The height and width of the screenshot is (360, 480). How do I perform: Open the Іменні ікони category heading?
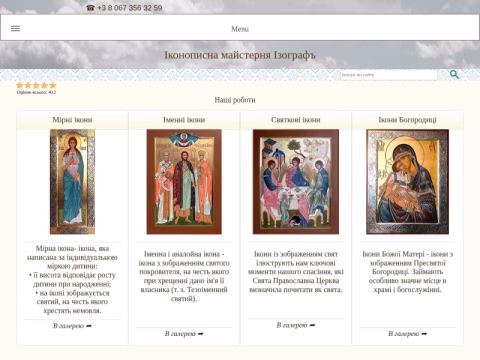point(184,120)
